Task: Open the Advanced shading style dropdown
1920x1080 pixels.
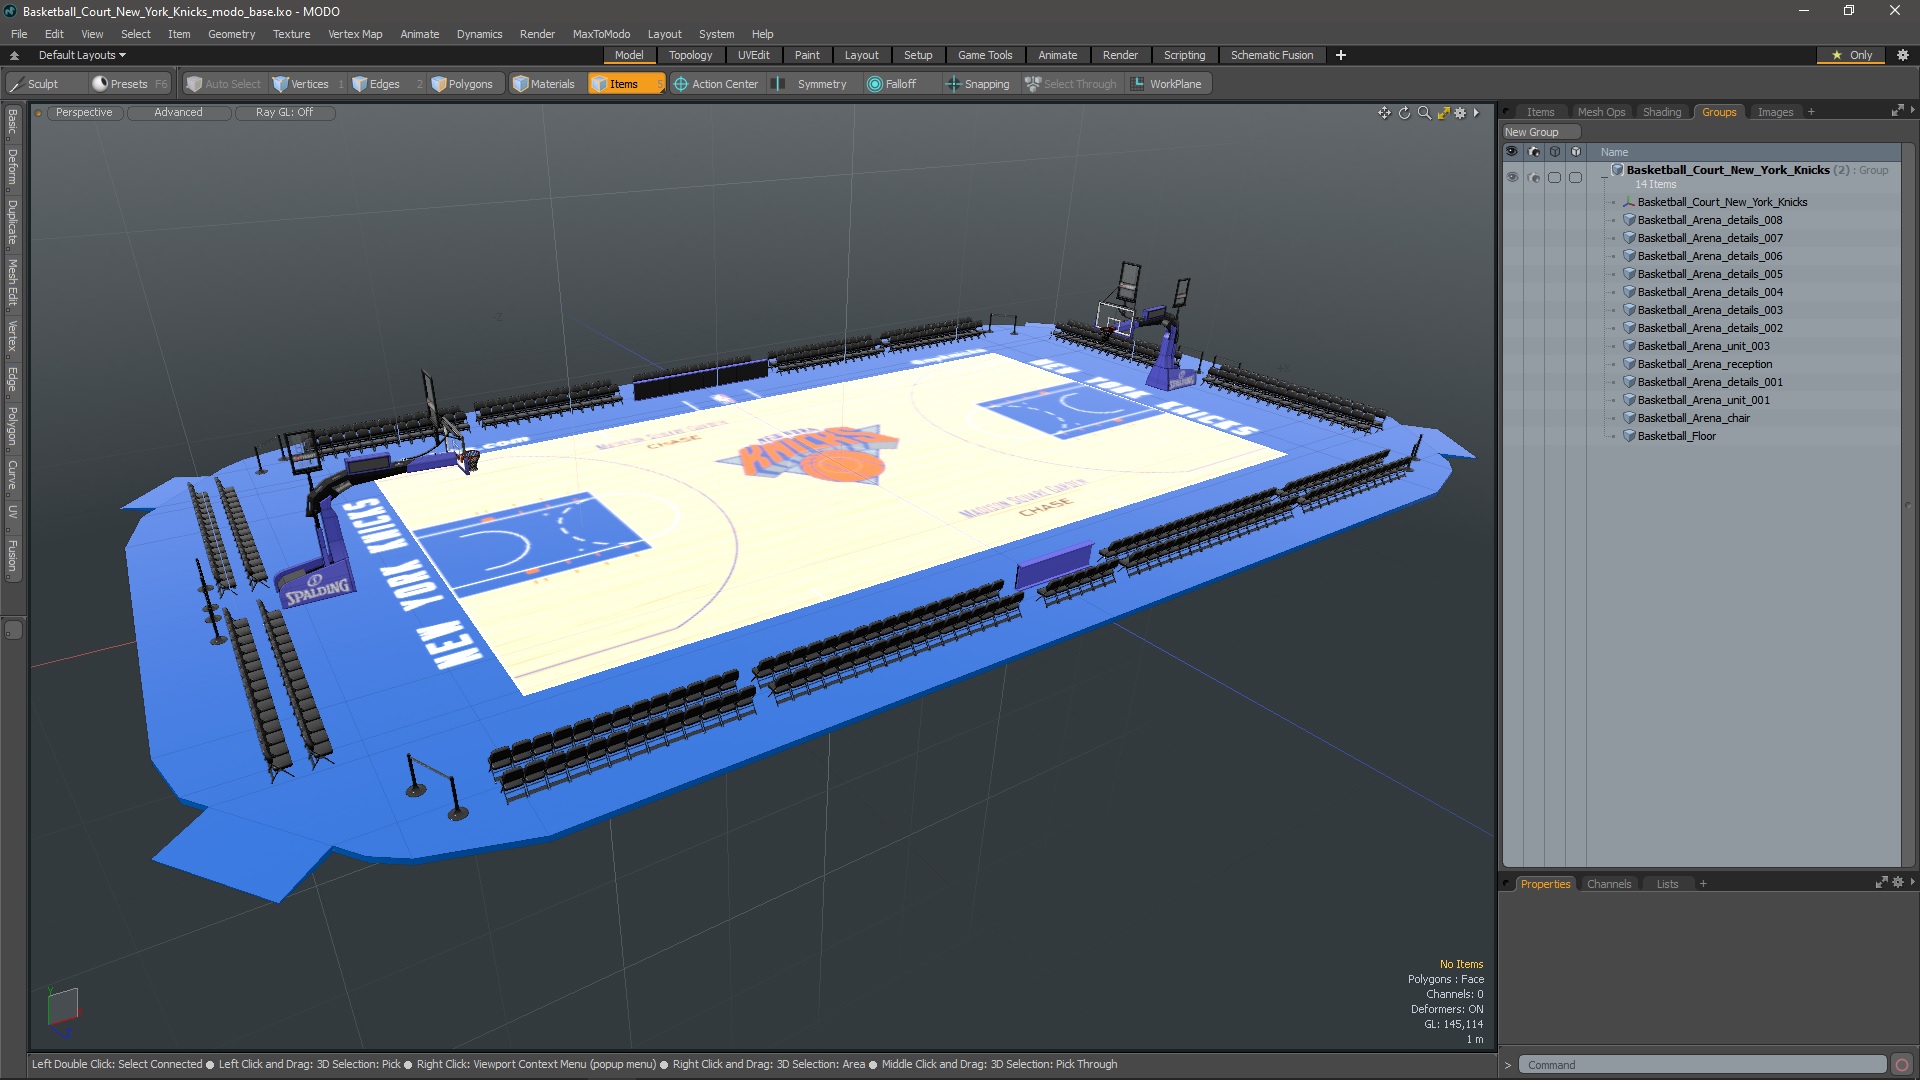Action: pos(178,112)
